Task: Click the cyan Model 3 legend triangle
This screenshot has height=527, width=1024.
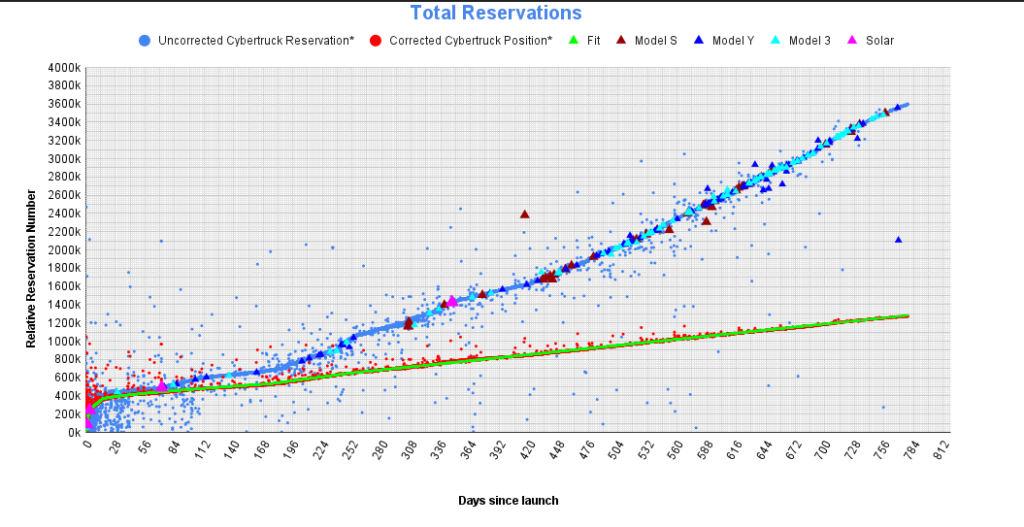Action: pos(775,40)
